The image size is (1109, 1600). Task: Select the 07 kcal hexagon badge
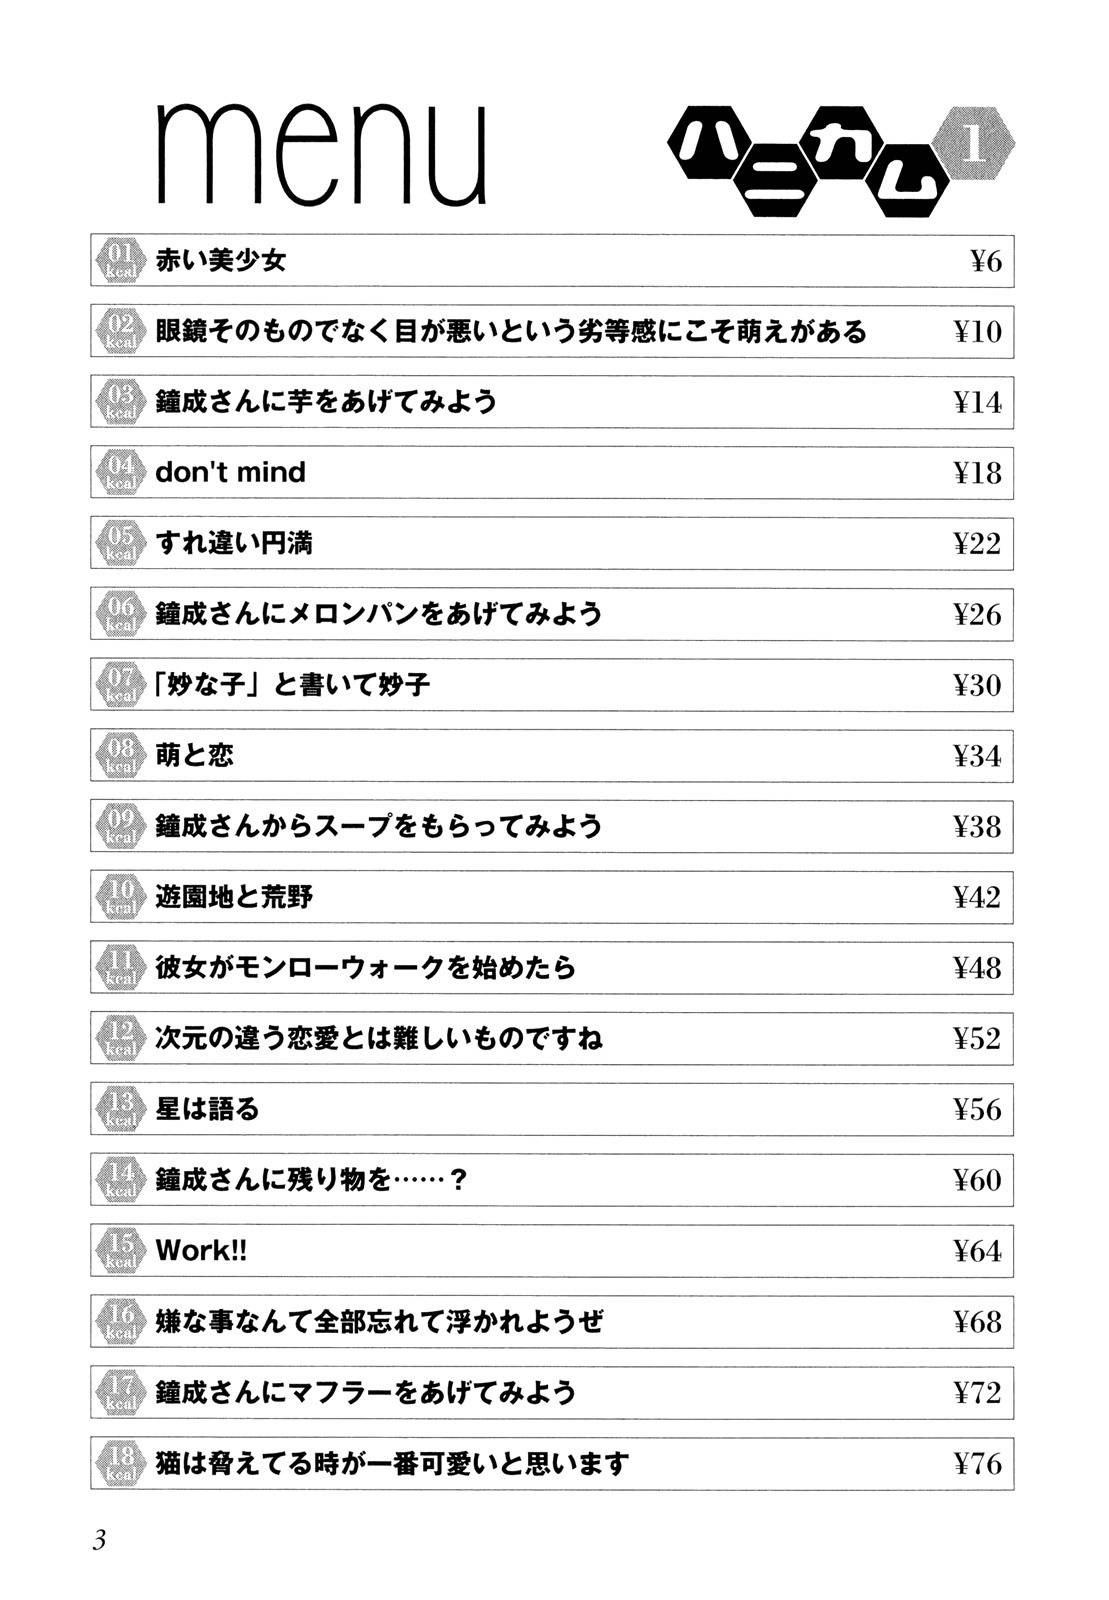click(120, 685)
